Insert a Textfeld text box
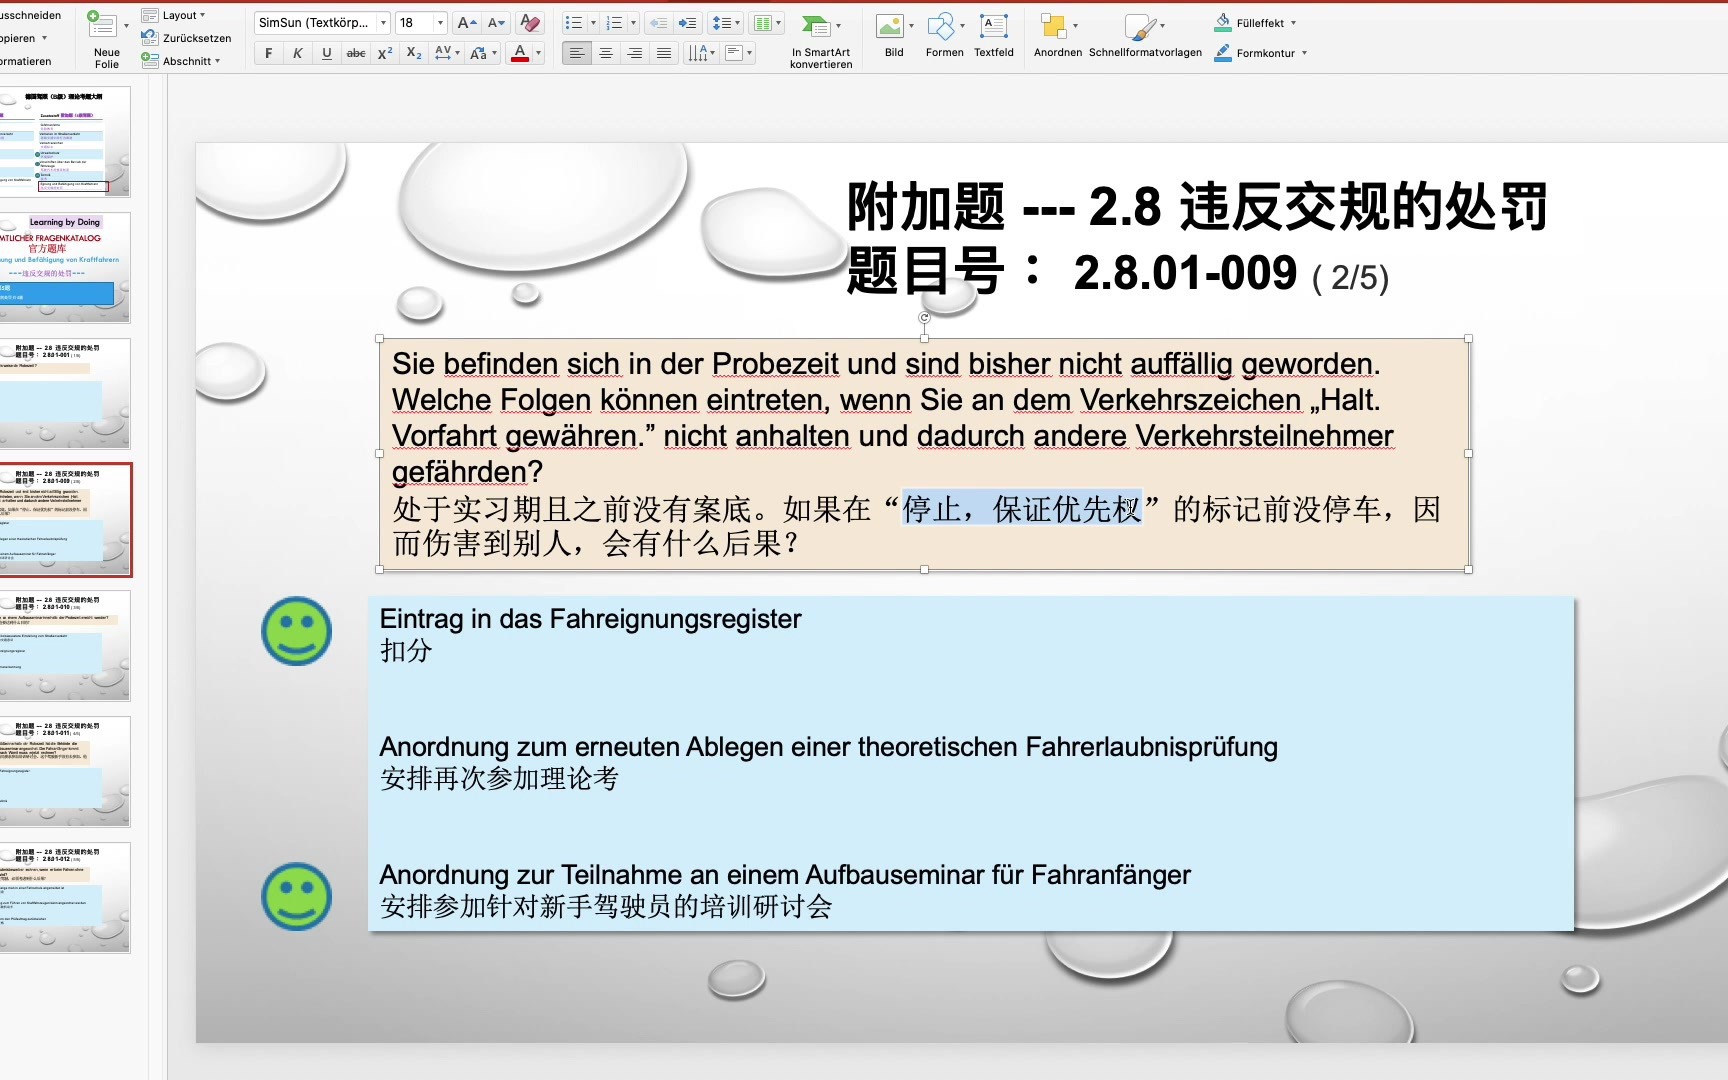Viewport: 1728px width, 1080px height. point(994,35)
